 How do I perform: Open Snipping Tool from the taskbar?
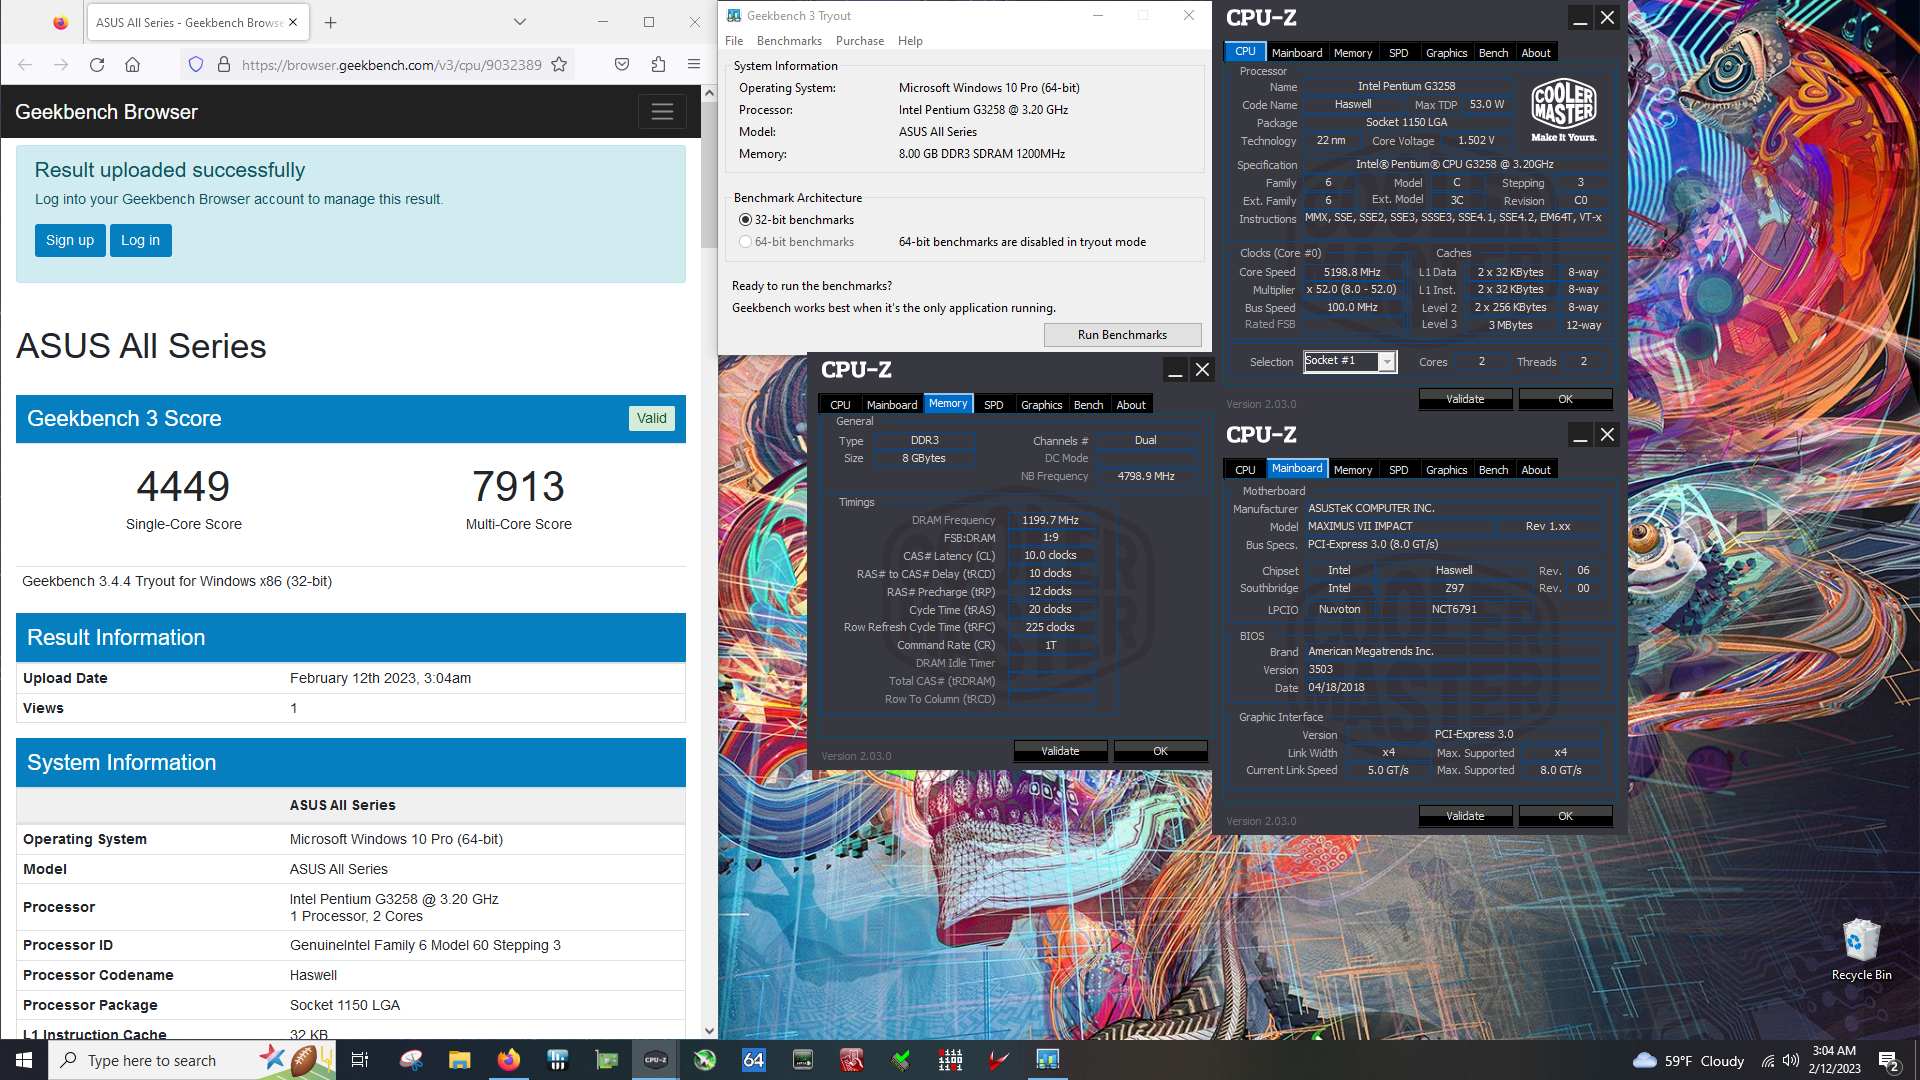[411, 1060]
